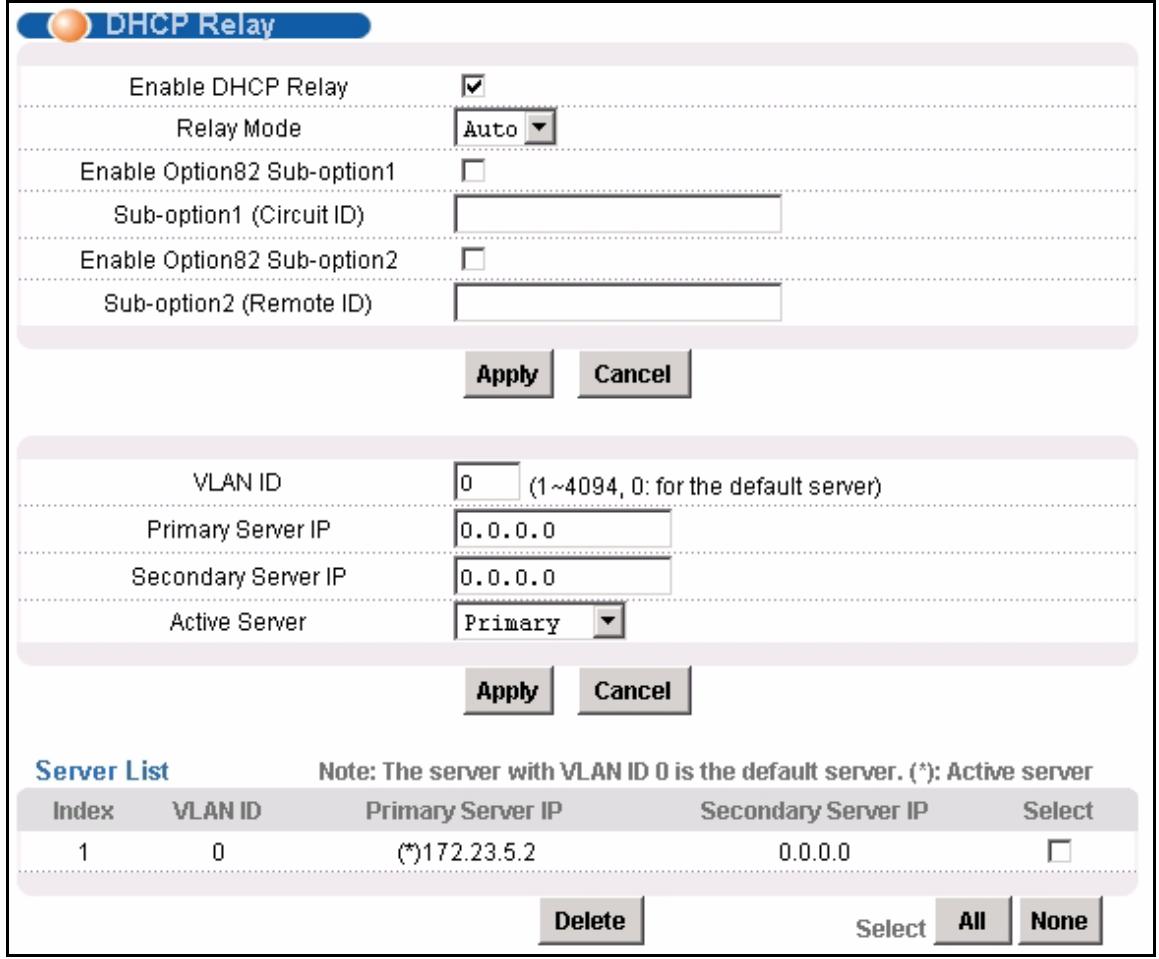Click the Sub-option1 (Circuit ID) field
This screenshot has height=959, width=1159.
pyautogui.click(x=617, y=214)
